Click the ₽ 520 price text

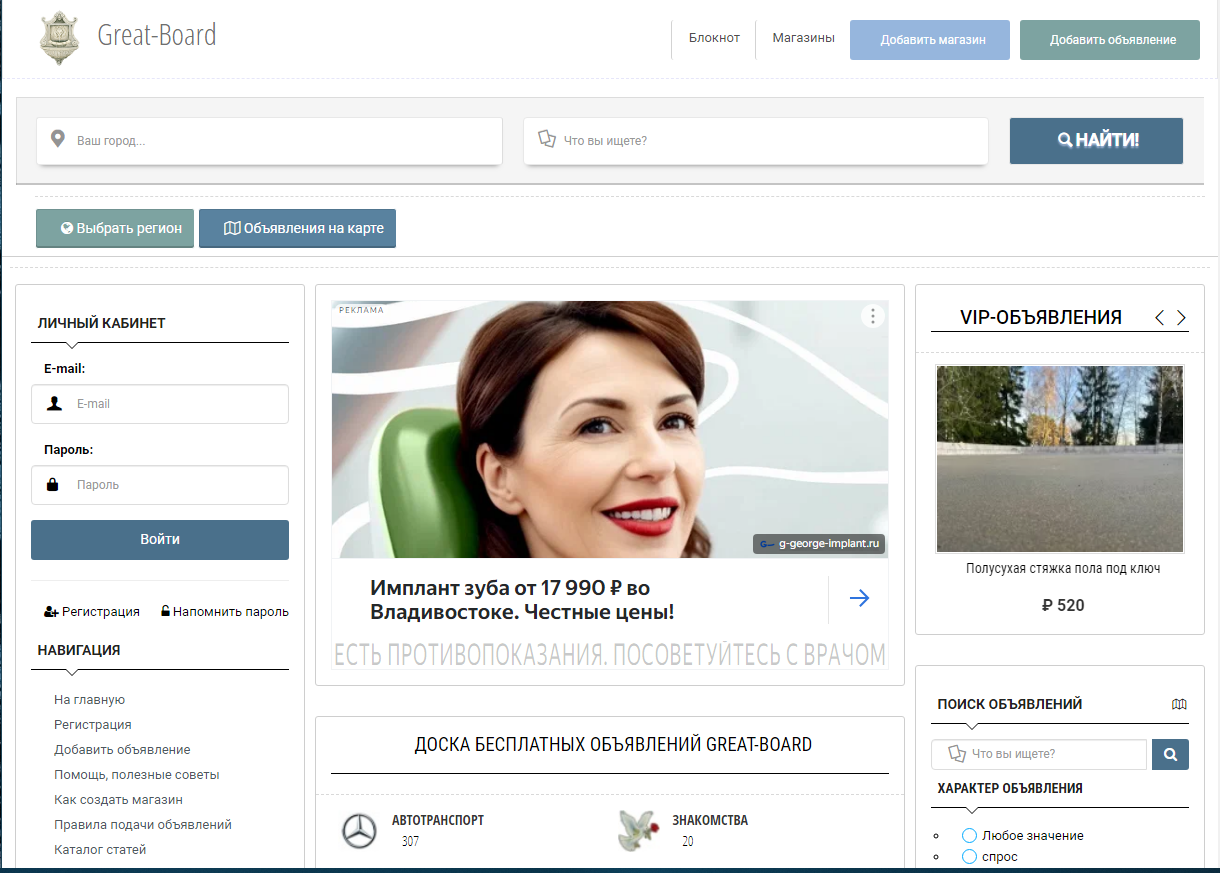(x=1063, y=605)
